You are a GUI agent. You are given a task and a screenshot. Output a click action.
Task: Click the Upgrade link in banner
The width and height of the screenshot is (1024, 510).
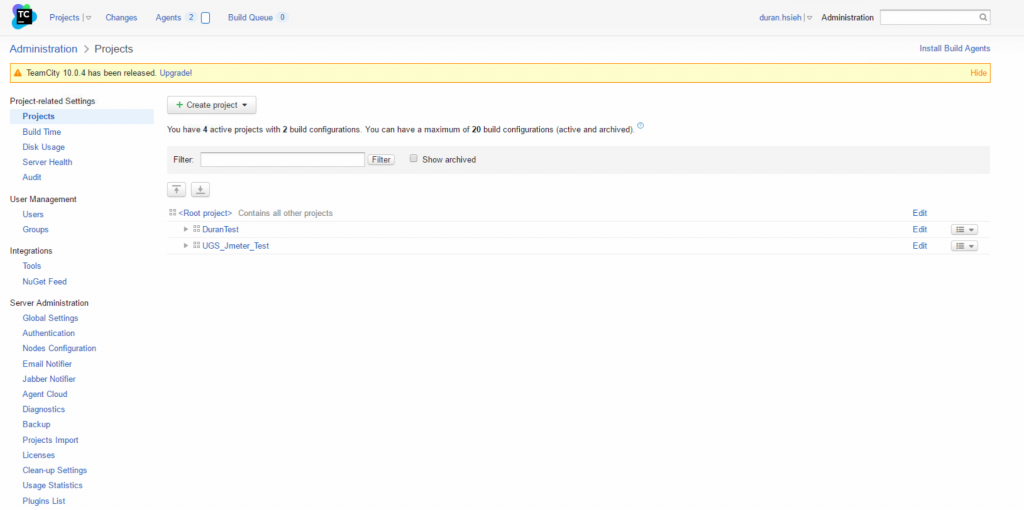point(176,73)
